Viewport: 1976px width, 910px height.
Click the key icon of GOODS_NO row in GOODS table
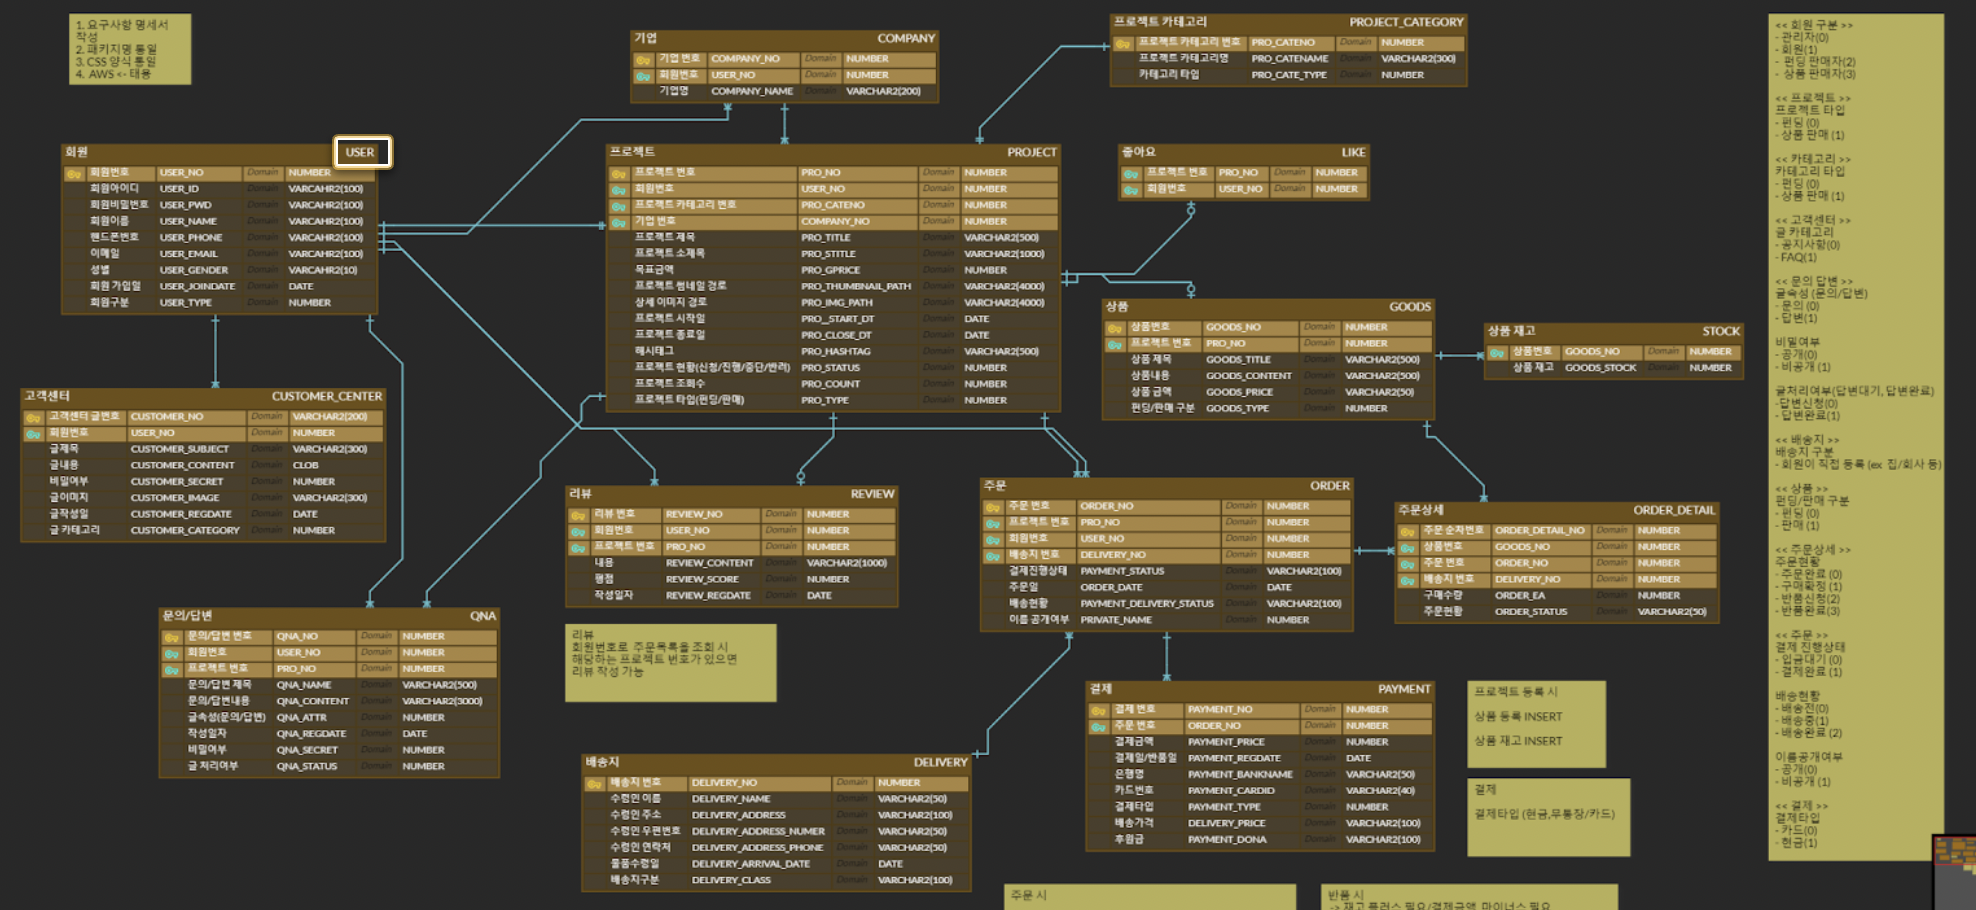point(1115,328)
